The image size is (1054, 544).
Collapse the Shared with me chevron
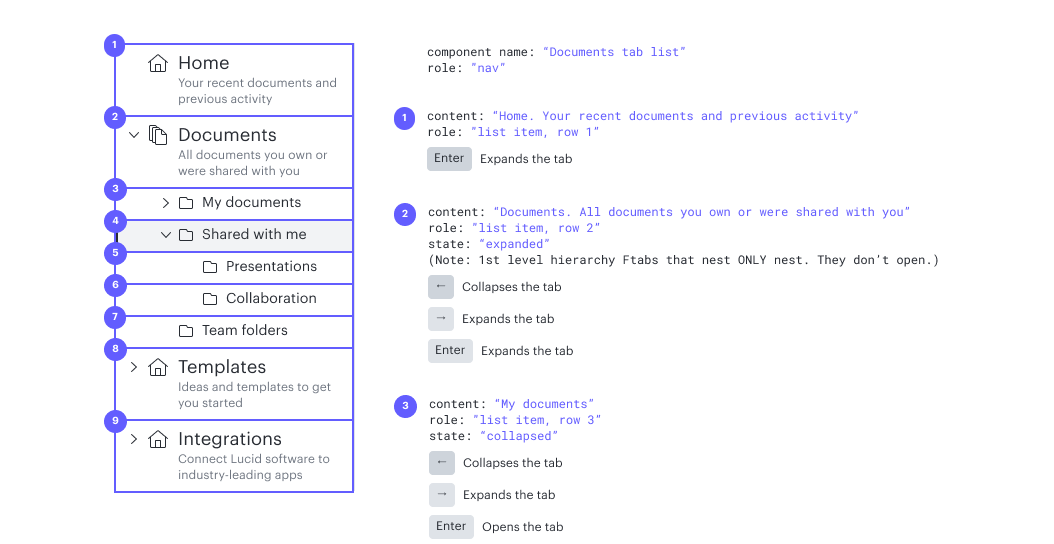coord(166,235)
